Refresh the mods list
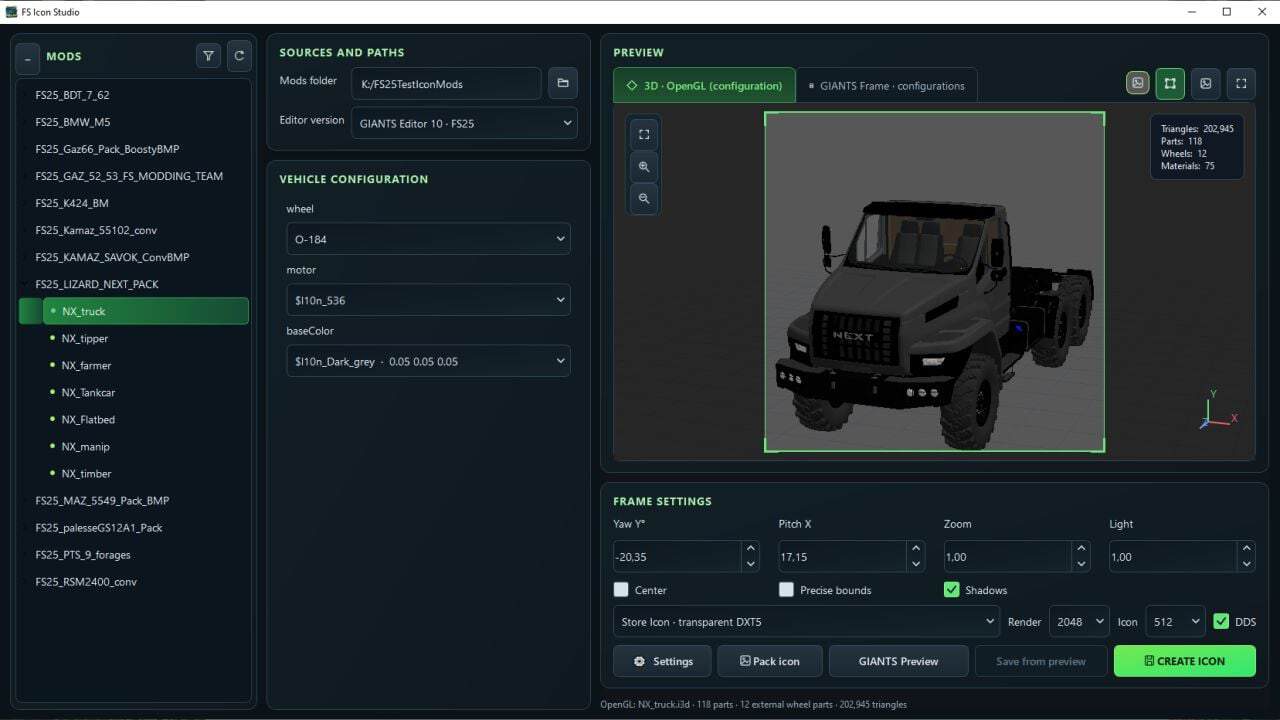1280x720 pixels. (239, 56)
